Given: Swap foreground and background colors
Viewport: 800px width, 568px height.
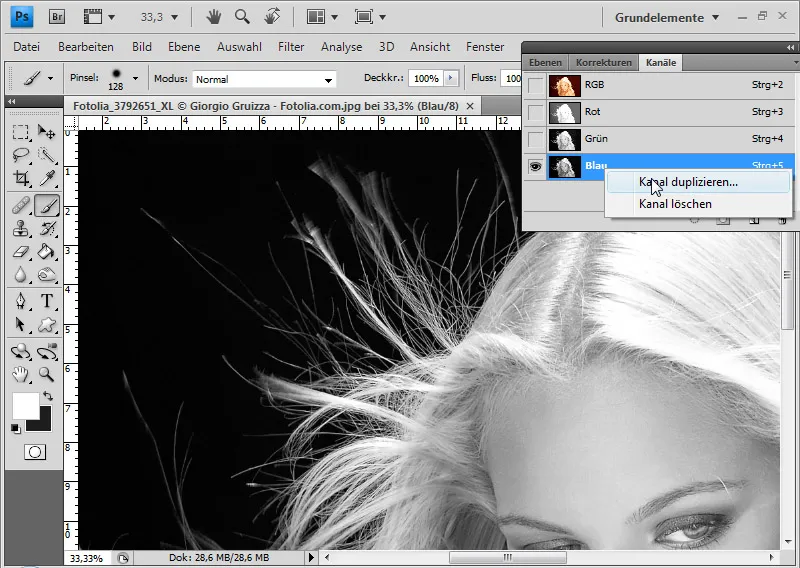Looking at the screenshot, I should [x=47, y=396].
